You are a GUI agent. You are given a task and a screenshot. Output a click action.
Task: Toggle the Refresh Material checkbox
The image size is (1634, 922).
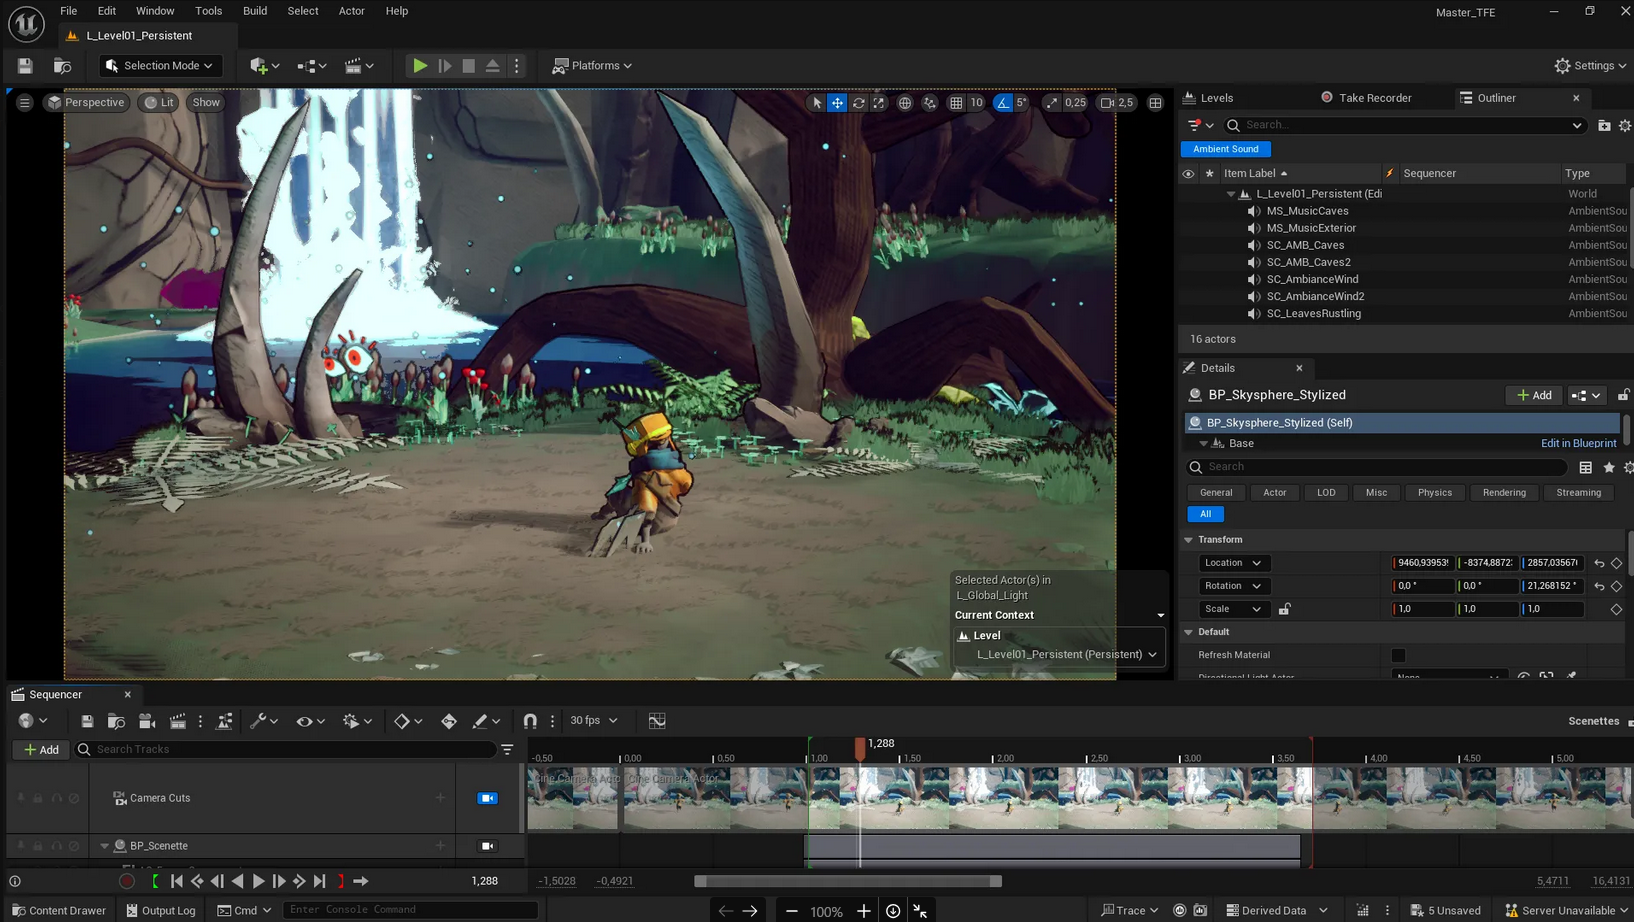click(1398, 655)
